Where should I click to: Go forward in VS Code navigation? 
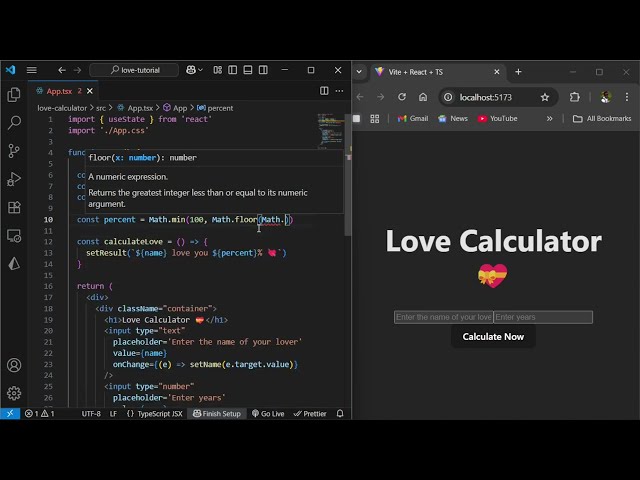tap(78, 70)
